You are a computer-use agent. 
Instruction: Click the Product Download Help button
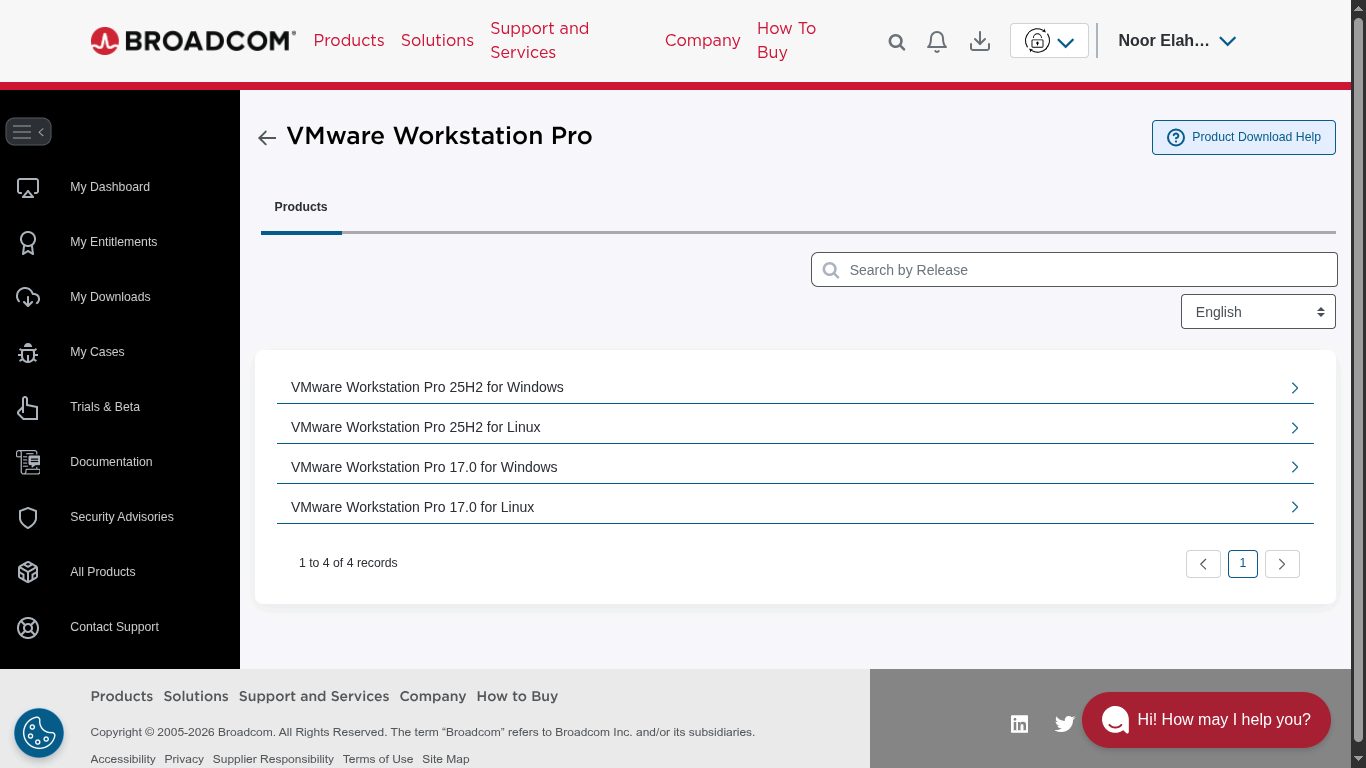coord(1243,137)
